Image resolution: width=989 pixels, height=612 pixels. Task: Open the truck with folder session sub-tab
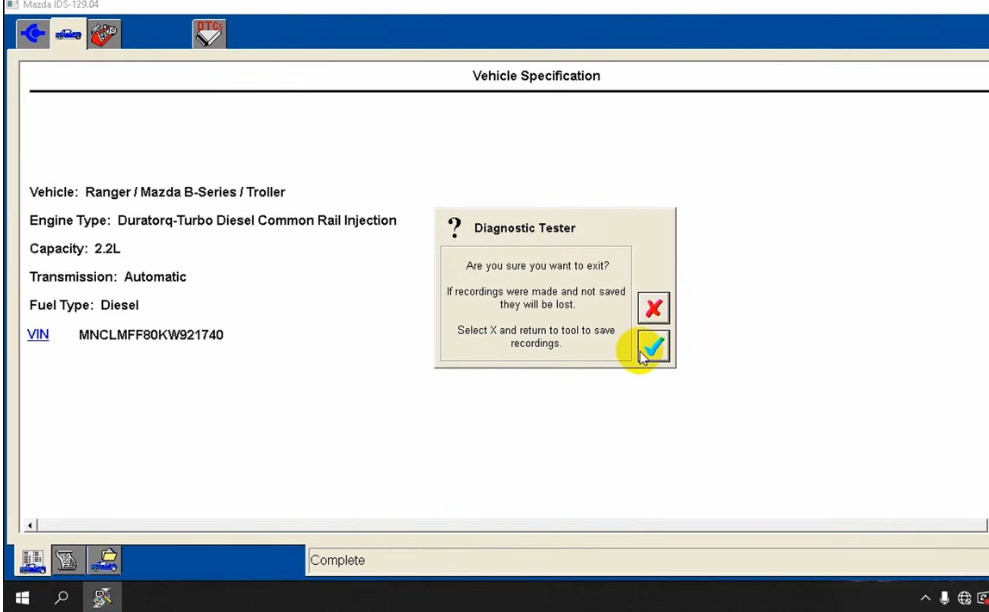[104, 560]
